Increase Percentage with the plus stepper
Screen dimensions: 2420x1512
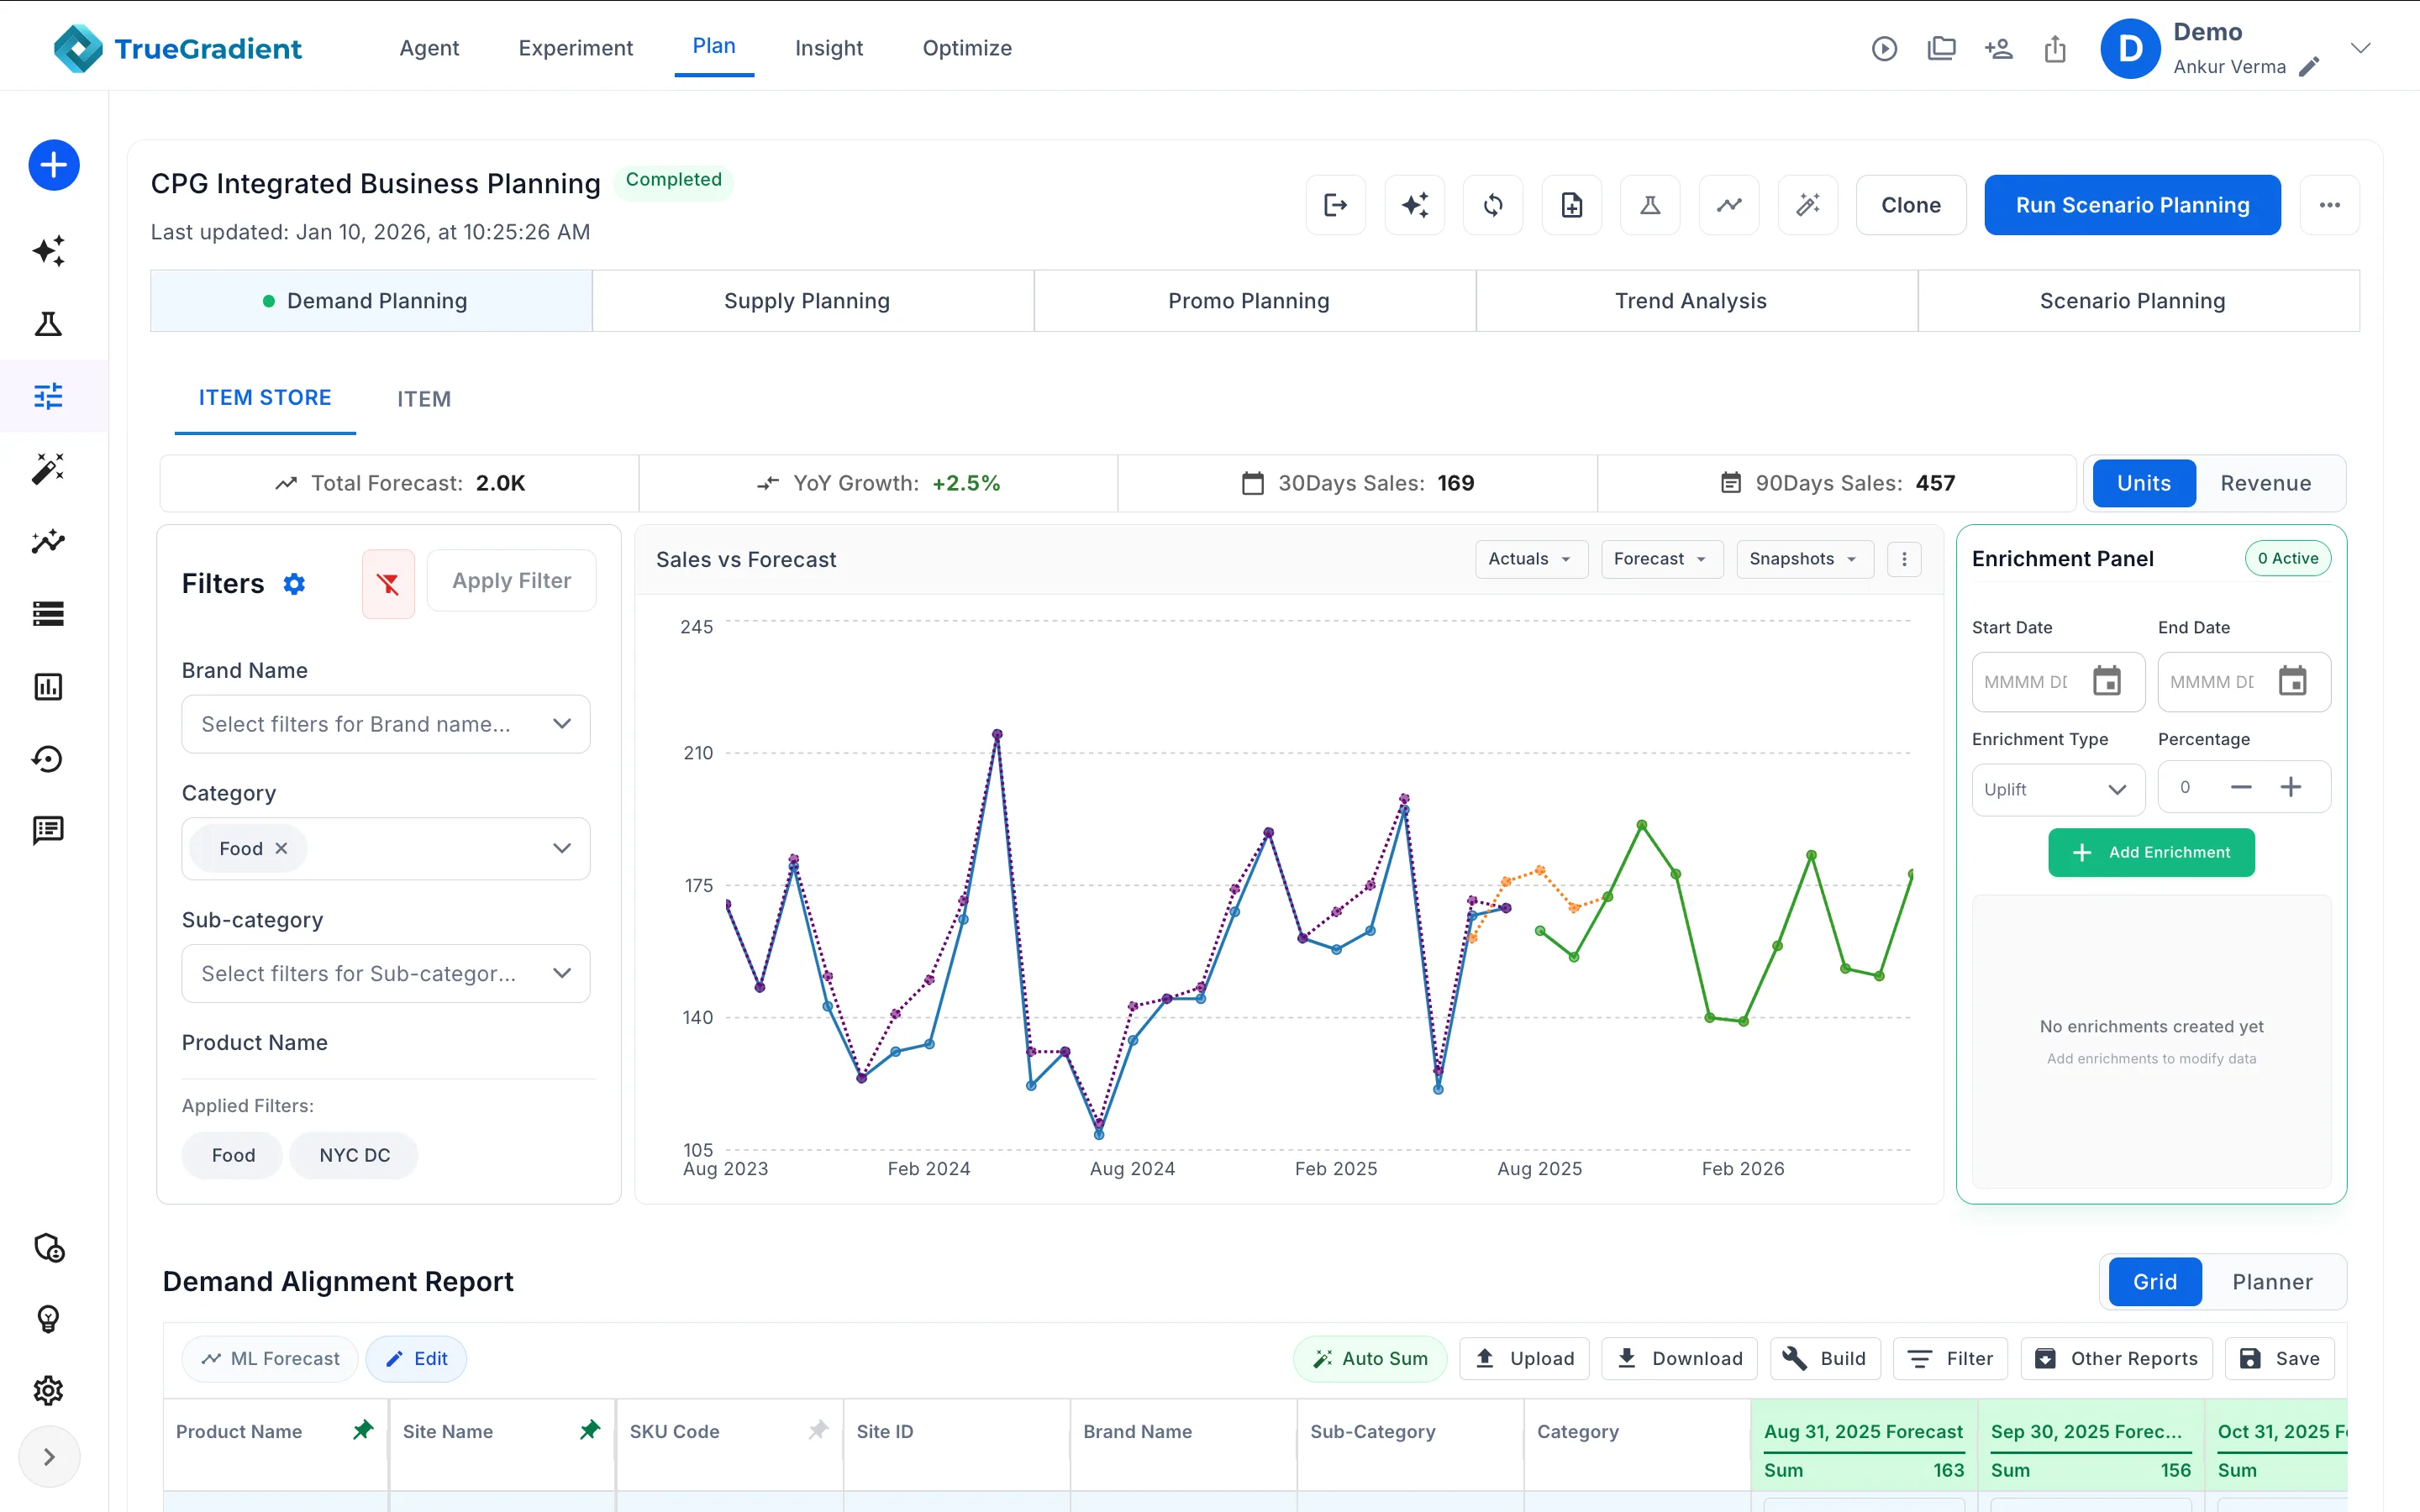pos(2291,787)
